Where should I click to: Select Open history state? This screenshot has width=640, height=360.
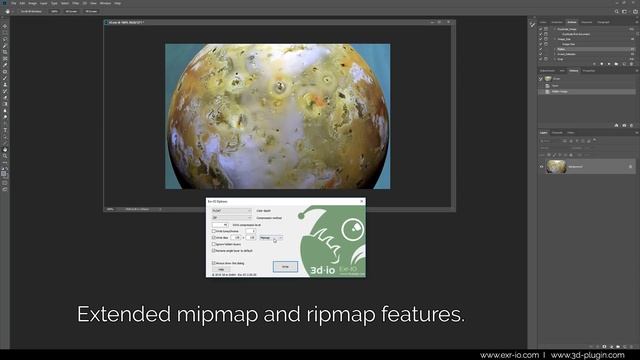(586, 86)
